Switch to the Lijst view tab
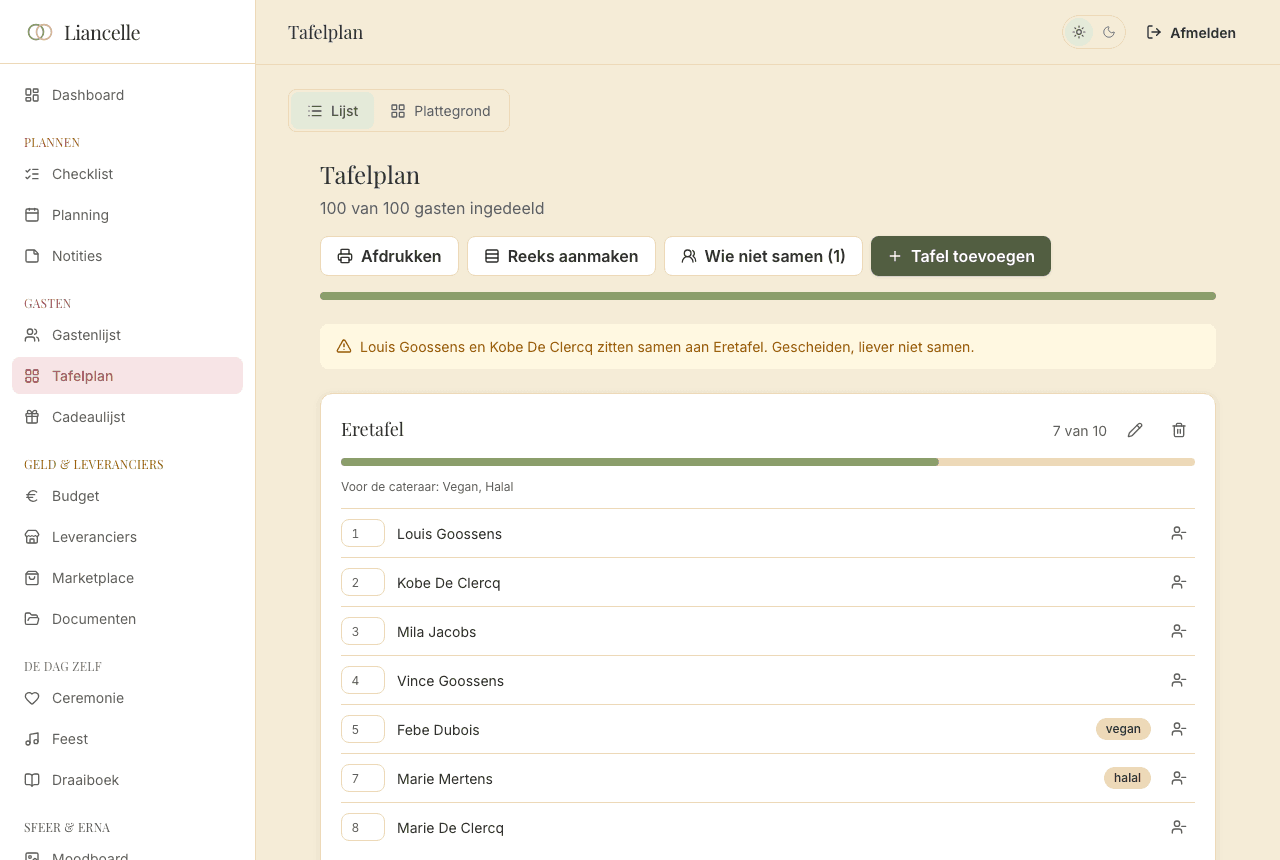1280x860 pixels. tap(333, 111)
